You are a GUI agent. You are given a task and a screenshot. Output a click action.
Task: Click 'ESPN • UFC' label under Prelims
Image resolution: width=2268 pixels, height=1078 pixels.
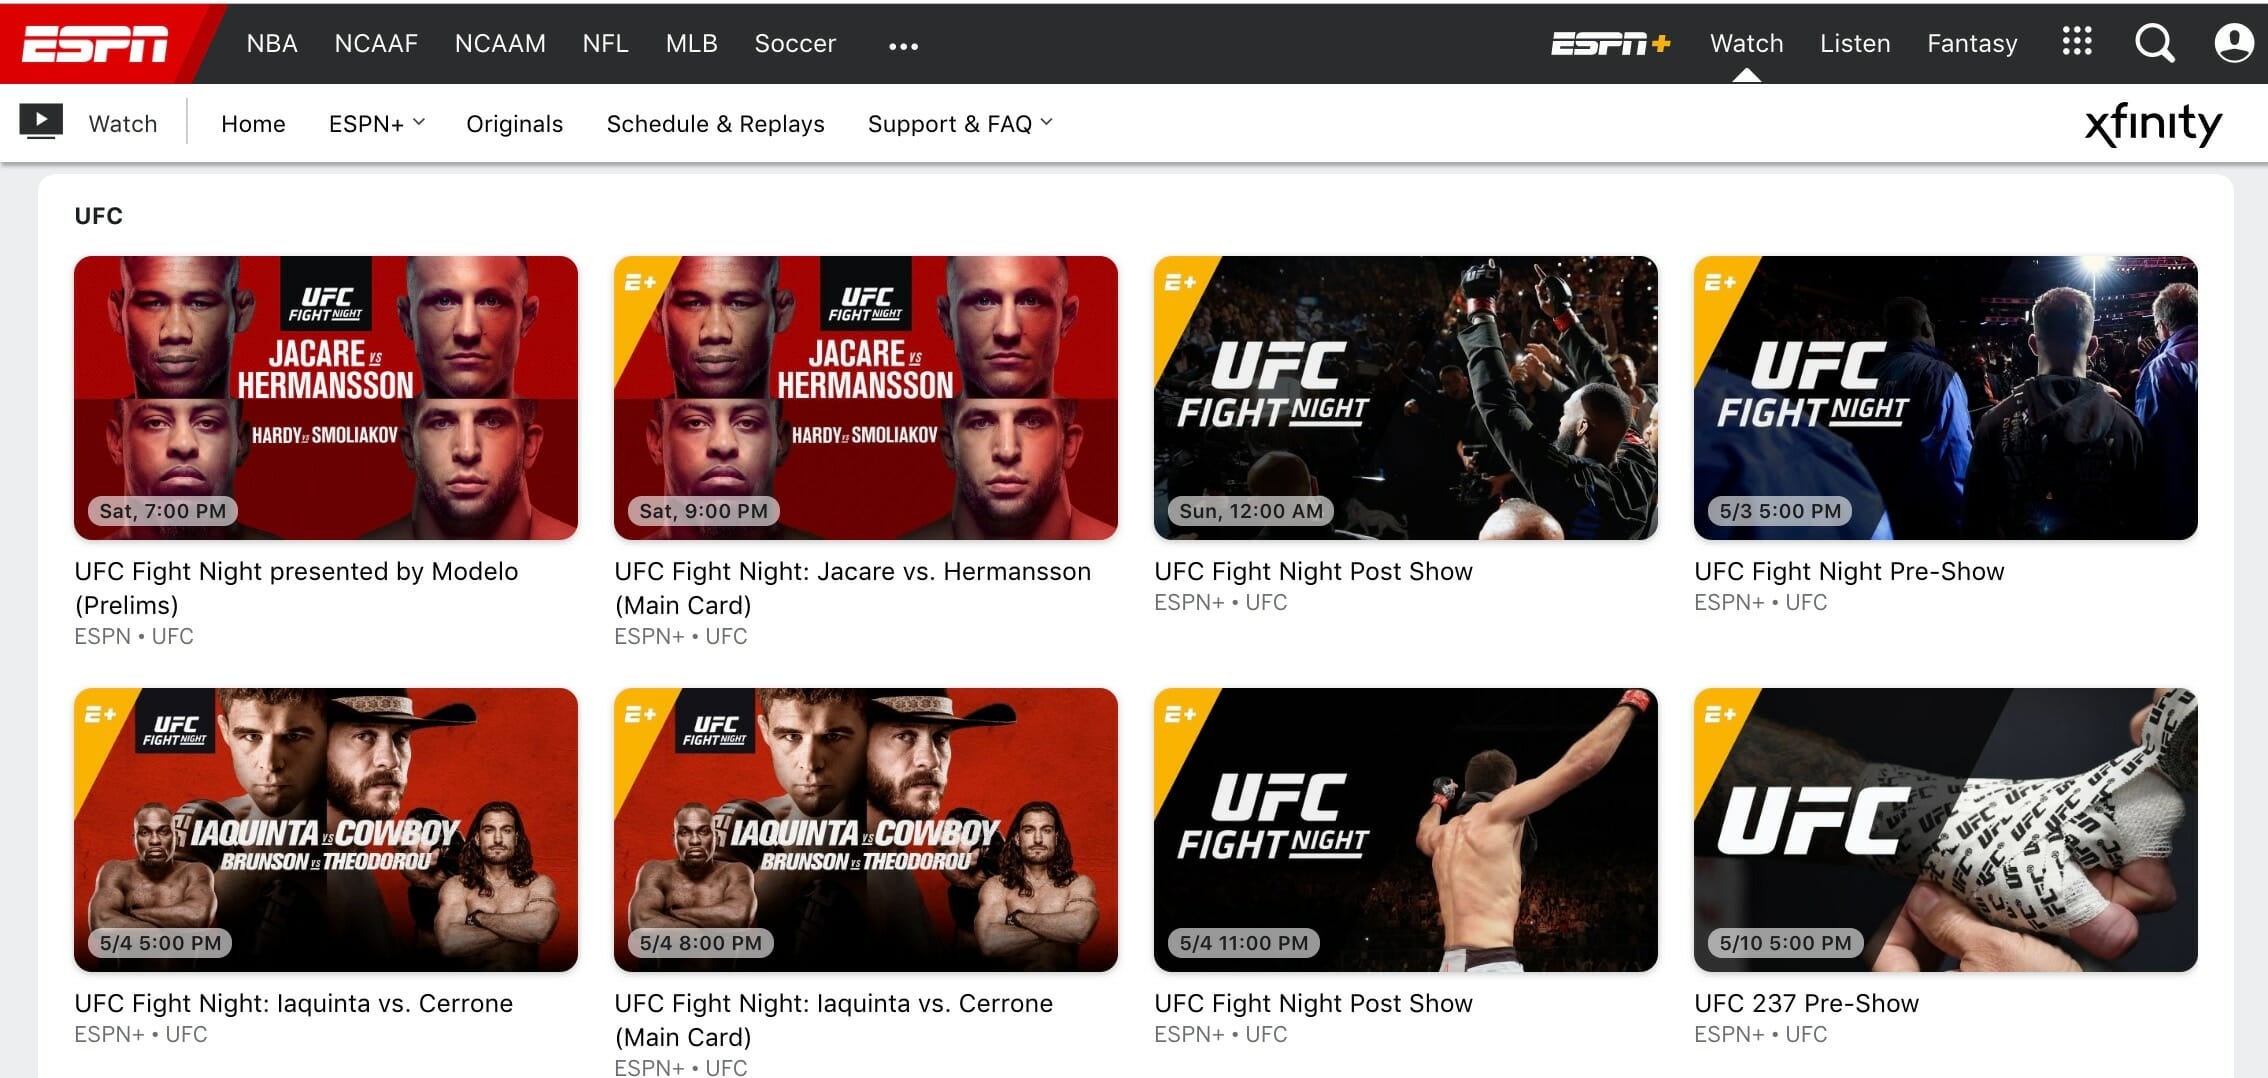pyautogui.click(x=134, y=636)
